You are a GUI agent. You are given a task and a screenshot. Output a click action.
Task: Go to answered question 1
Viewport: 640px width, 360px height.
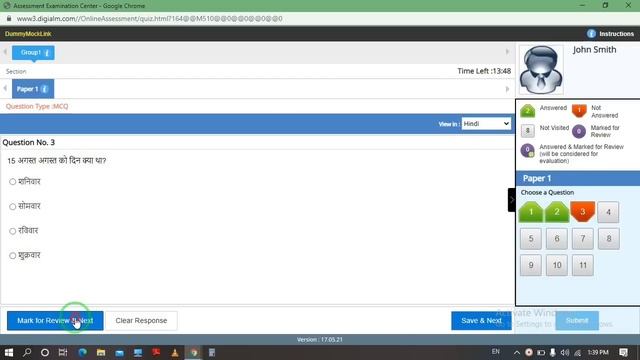coord(531,212)
